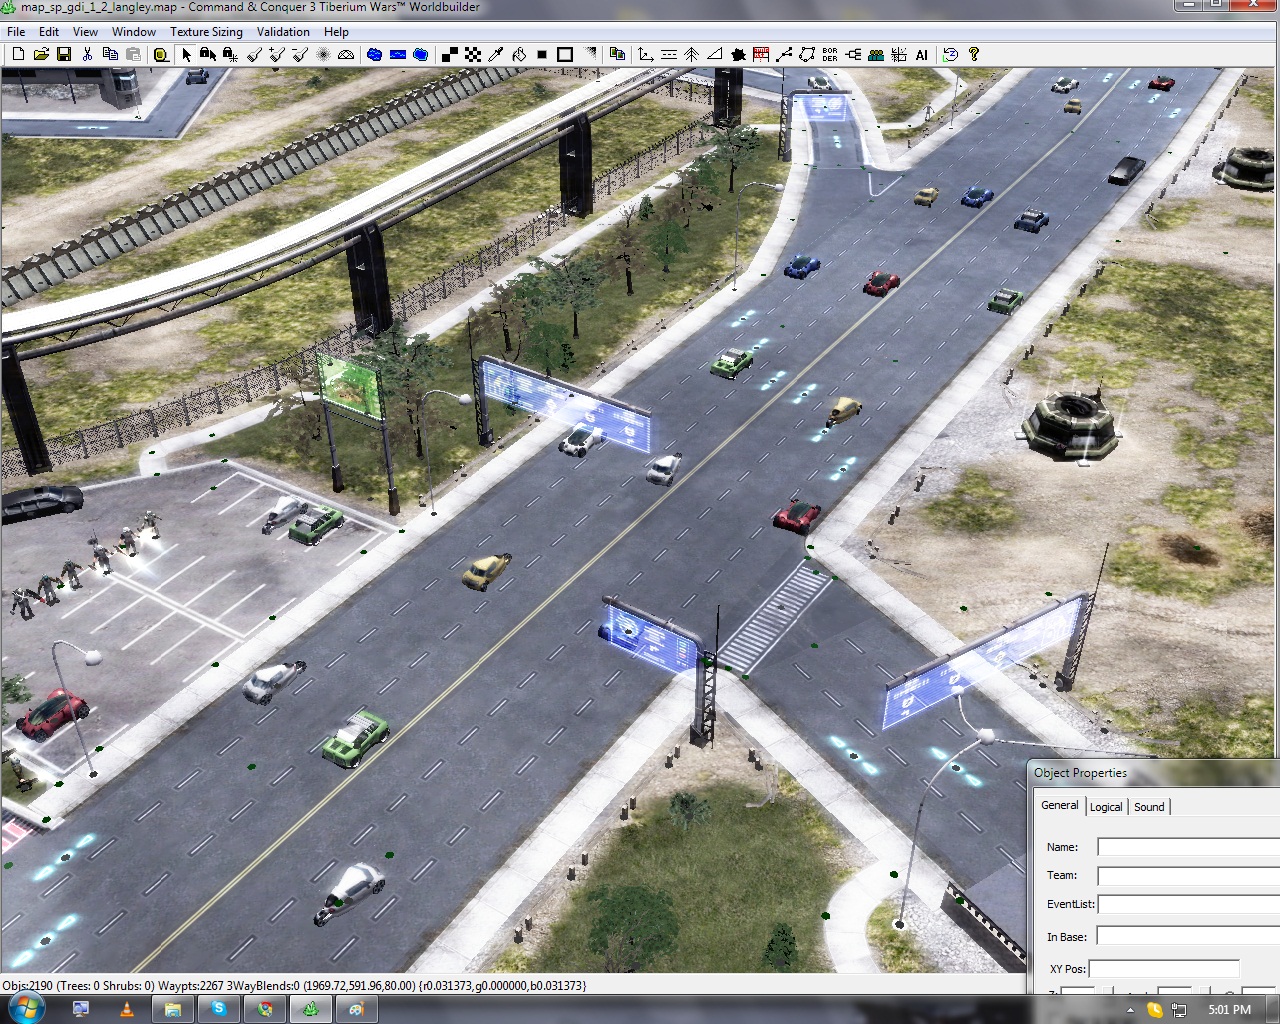Viewport: 1280px width, 1024px height.
Task: Choose the checkered large-tile texture tool
Action: [473, 54]
